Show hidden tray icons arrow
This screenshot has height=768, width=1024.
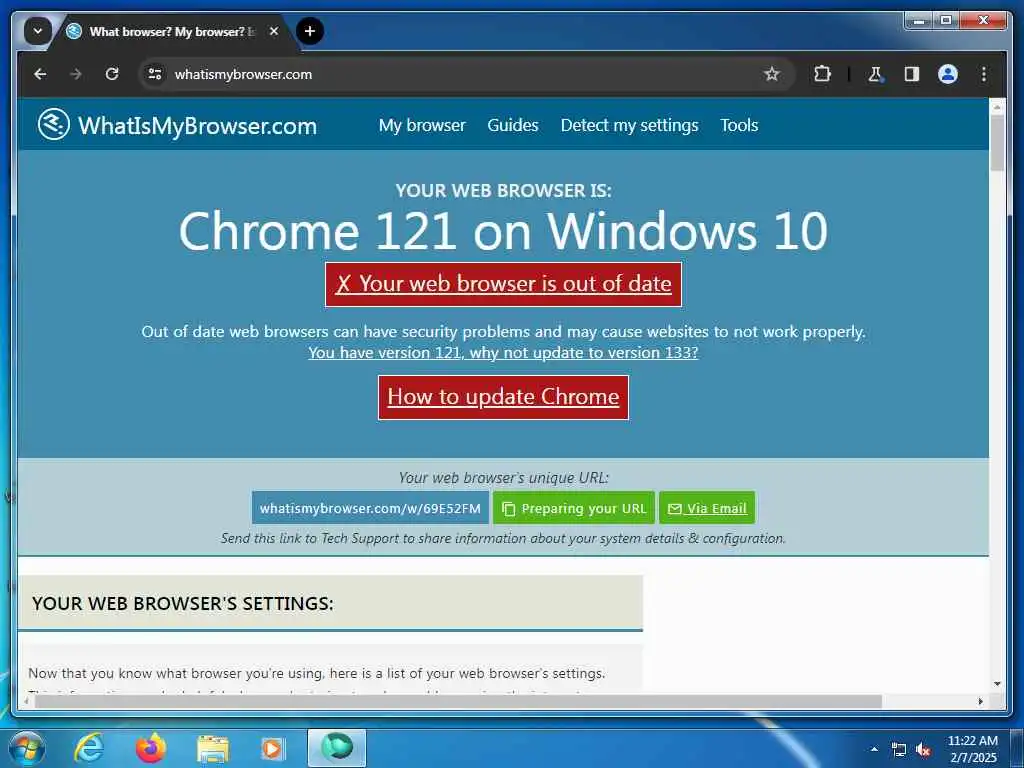pos(874,750)
